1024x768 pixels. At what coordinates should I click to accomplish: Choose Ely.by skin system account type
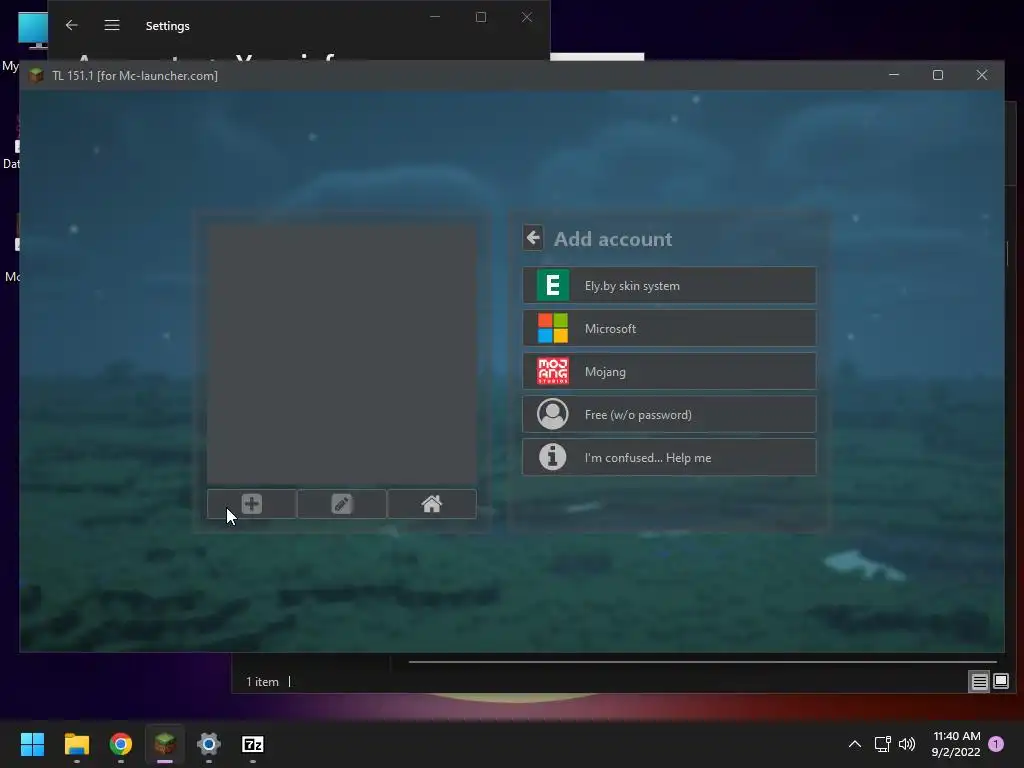pos(669,285)
